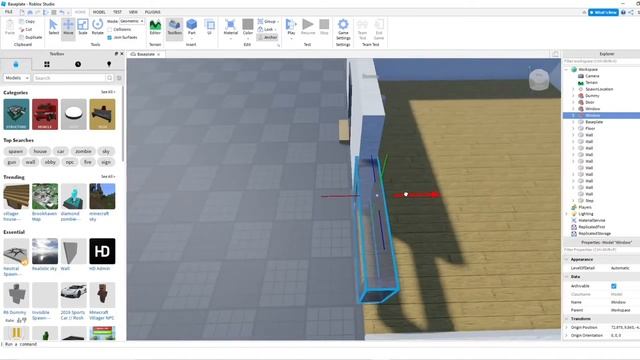Open Game Settings
The image size is (640, 360).
coord(343,29)
